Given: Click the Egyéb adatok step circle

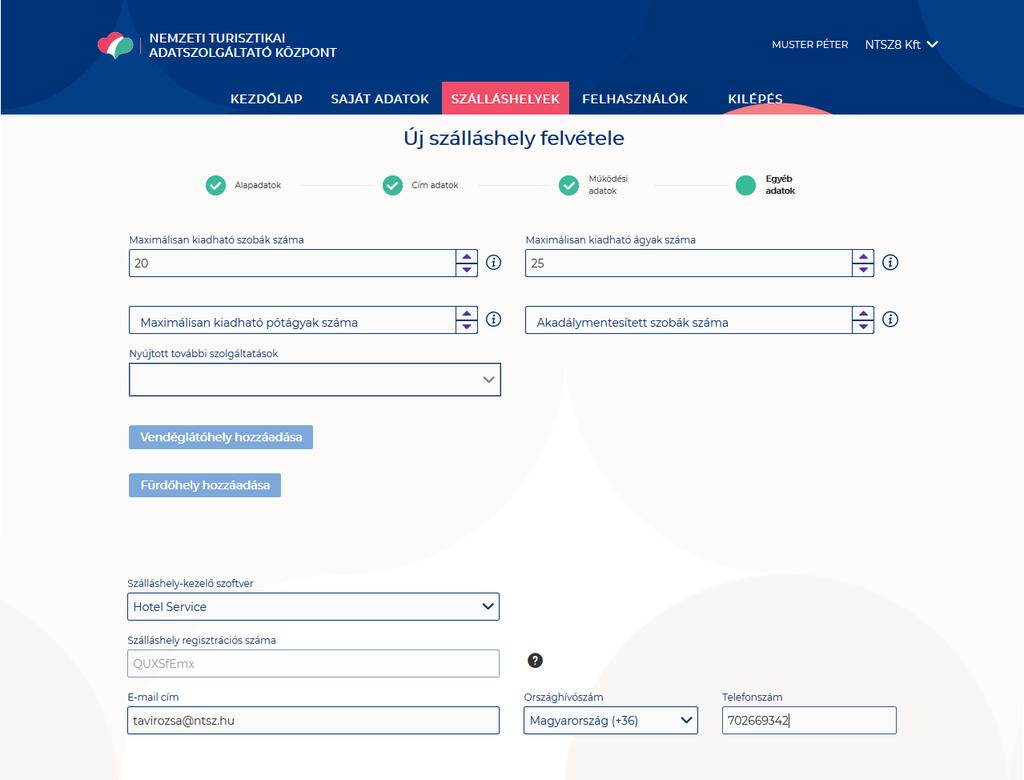Looking at the screenshot, I should tap(746, 186).
